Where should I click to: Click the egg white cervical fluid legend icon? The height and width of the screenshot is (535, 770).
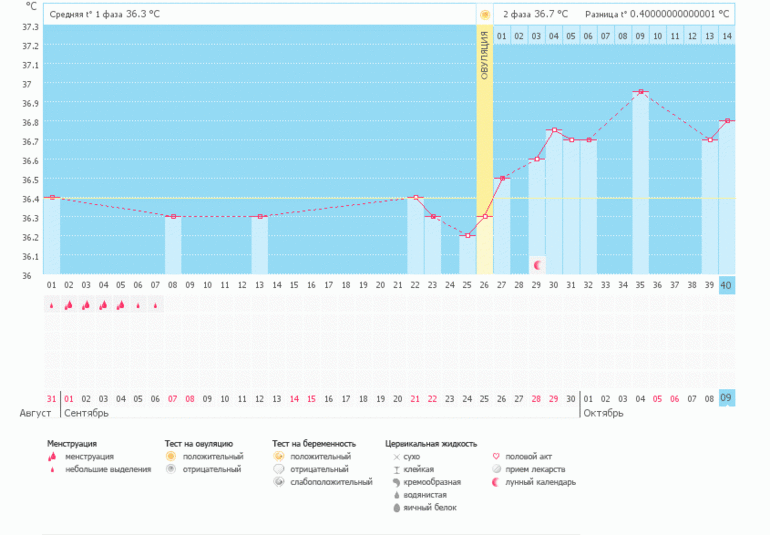(396, 508)
